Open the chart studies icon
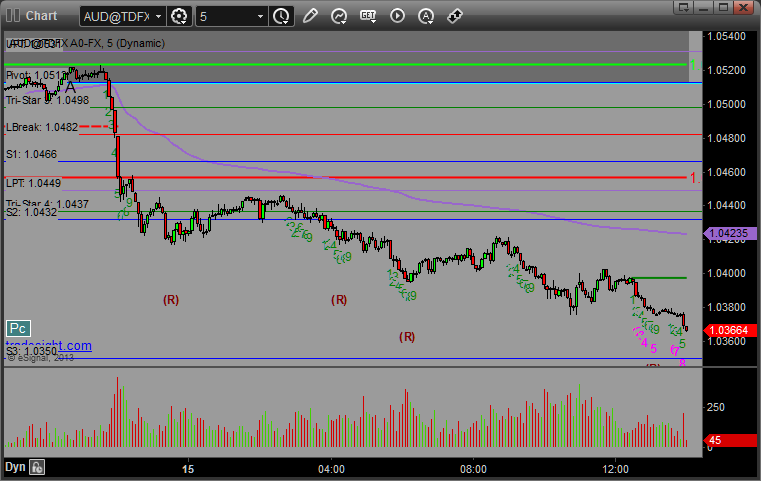Screen dimensions: 761x481 pos(339,16)
